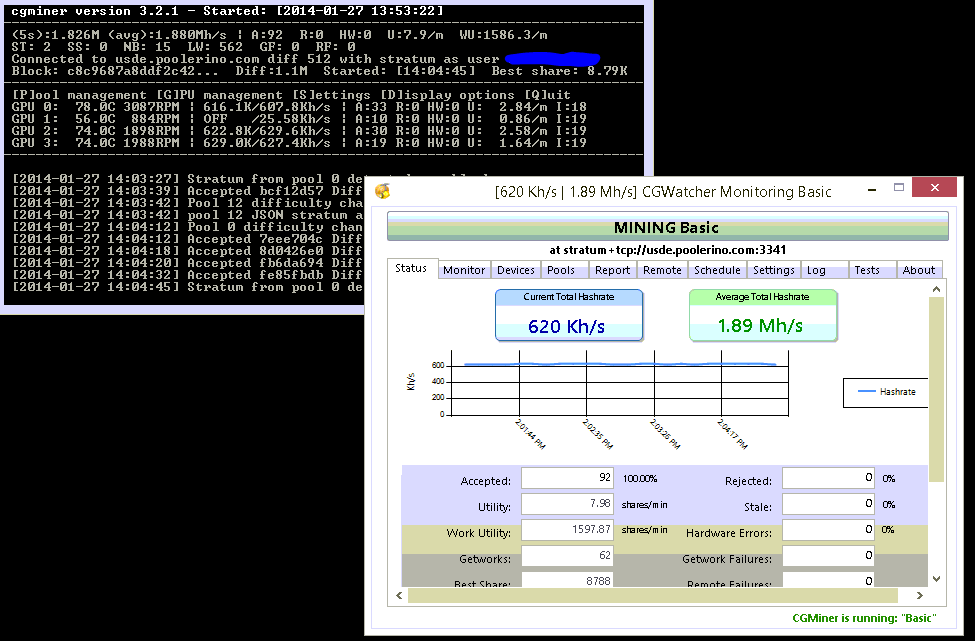
Task: Click the Best Share field showing 8788
Action: point(567,579)
